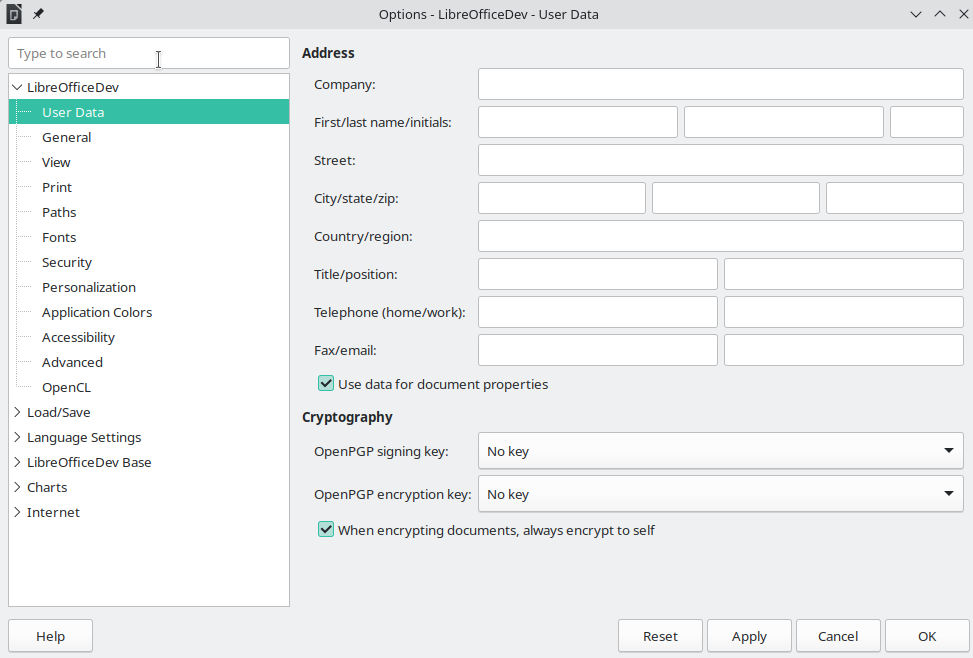Click the Position input field

843,274
